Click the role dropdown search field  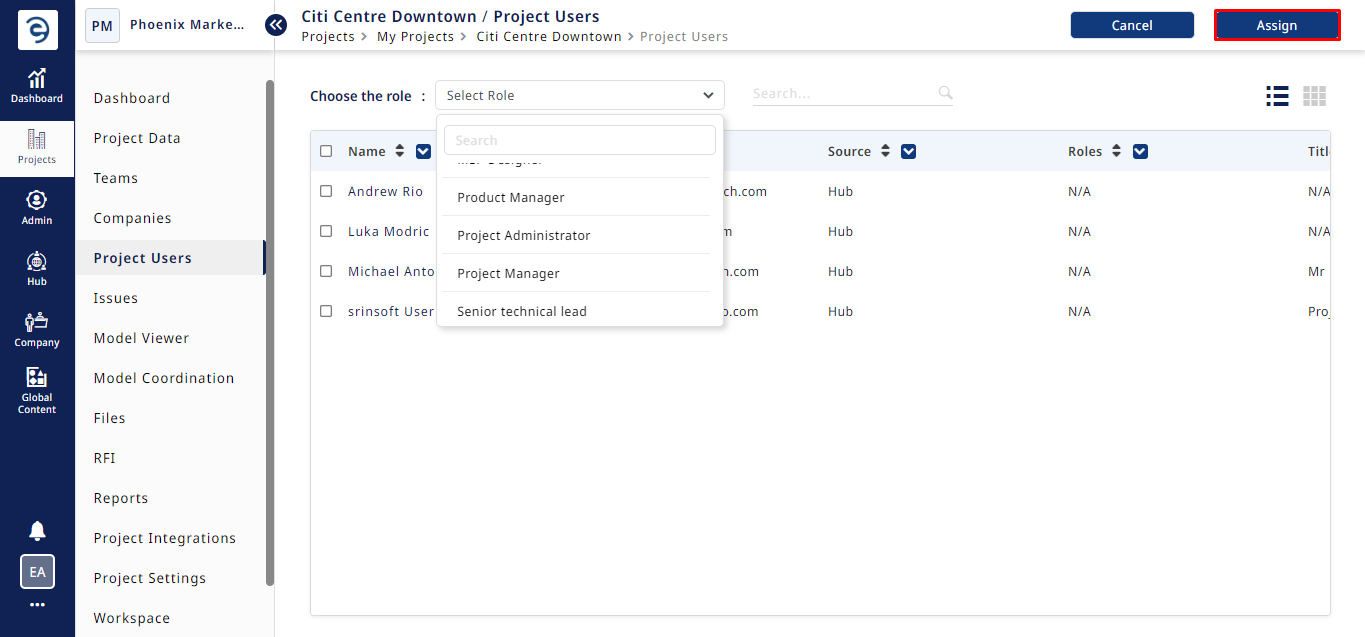click(580, 140)
